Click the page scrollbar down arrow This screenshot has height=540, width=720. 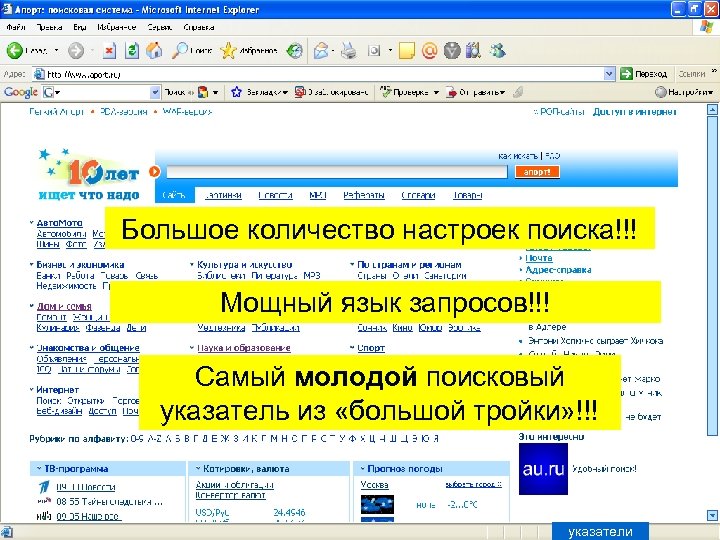coord(712,516)
